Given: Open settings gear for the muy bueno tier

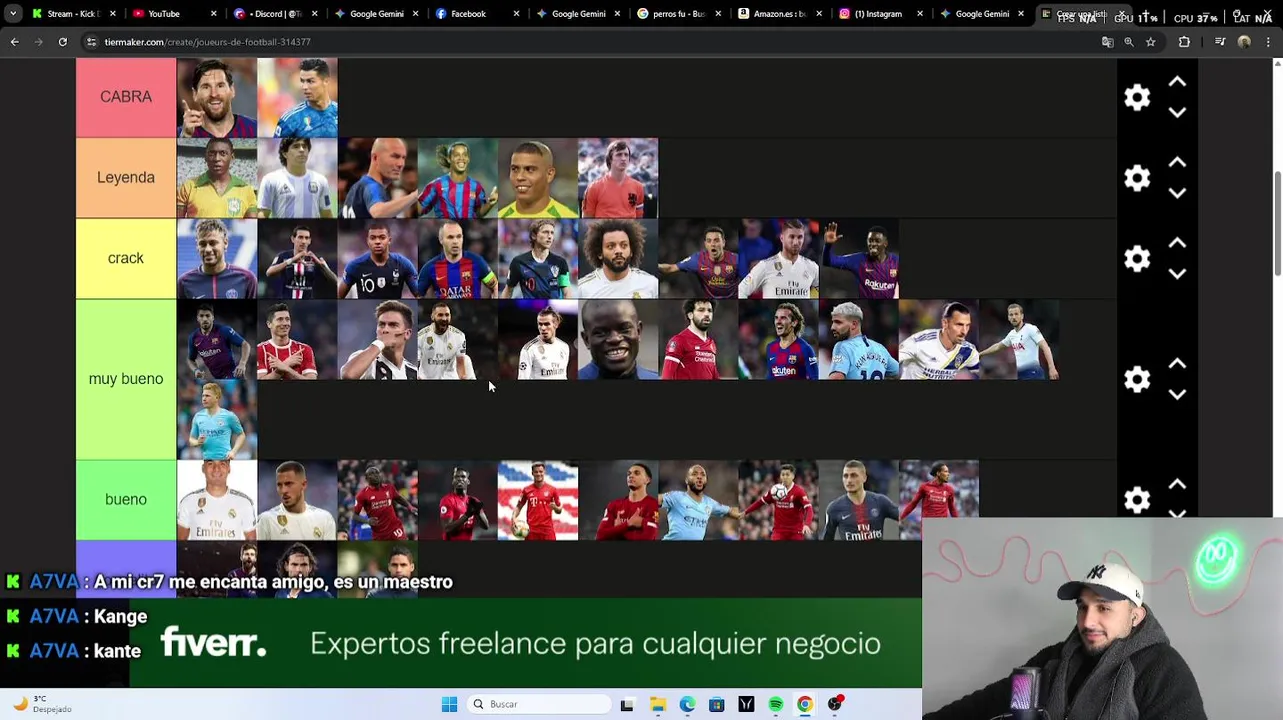Looking at the screenshot, I should 1137,379.
